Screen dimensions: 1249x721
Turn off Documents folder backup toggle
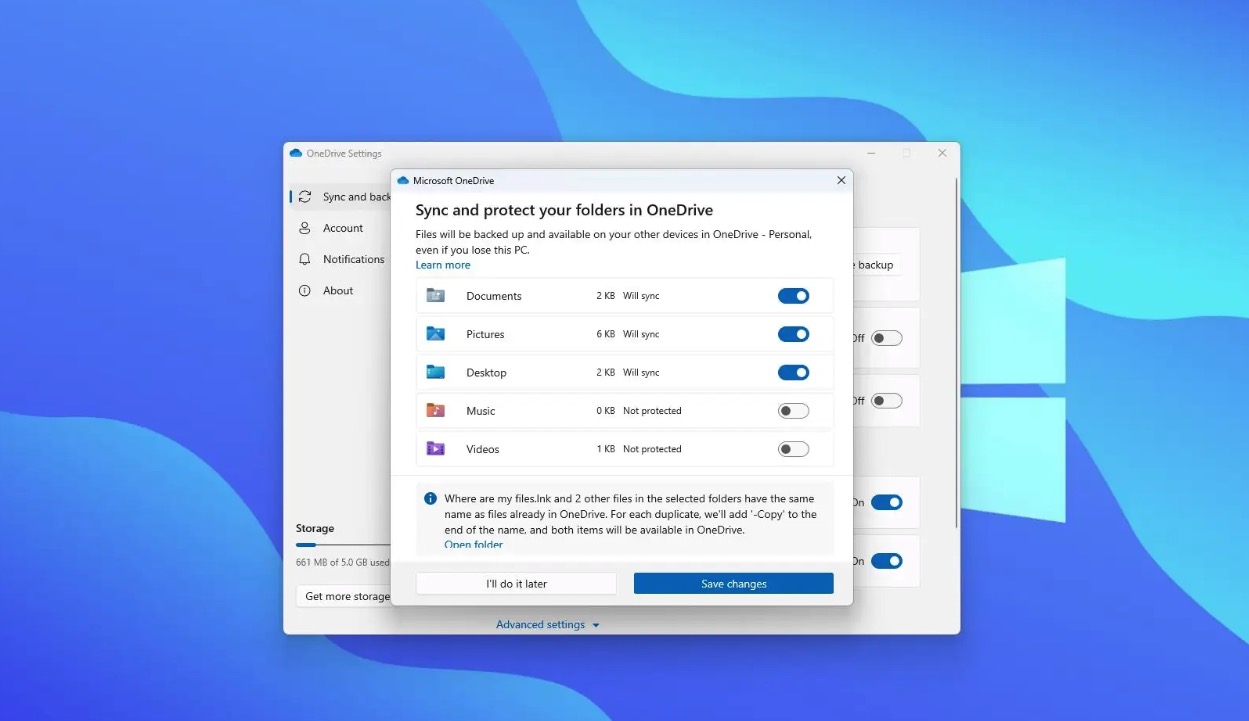(x=793, y=296)
